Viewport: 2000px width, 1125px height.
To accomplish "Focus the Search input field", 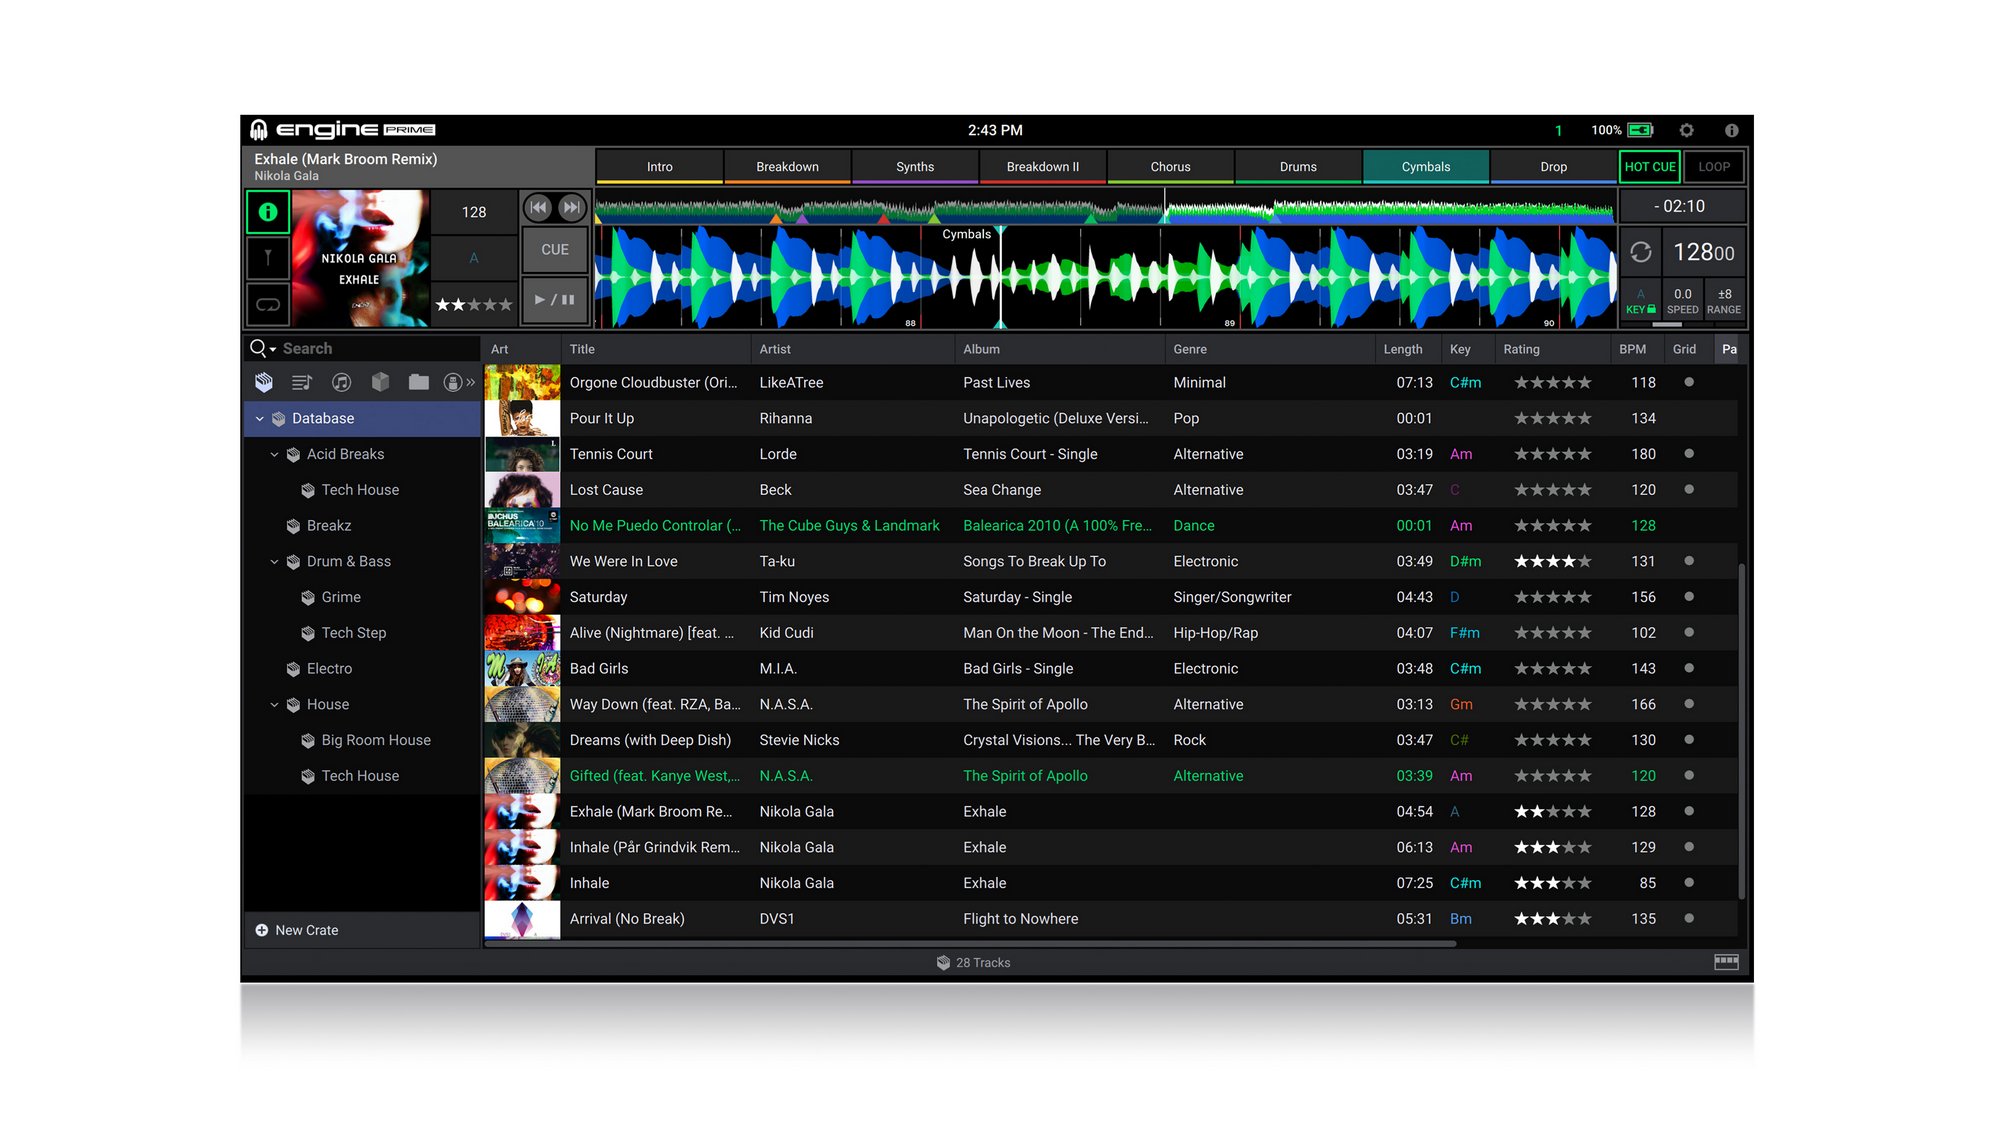I will coord(378,348).
